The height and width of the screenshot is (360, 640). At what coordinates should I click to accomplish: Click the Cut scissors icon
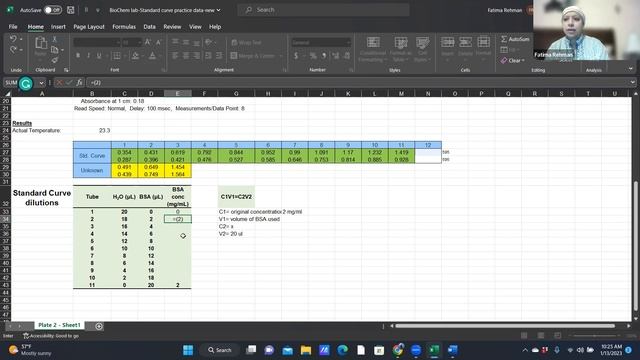[x=55, y=39]
